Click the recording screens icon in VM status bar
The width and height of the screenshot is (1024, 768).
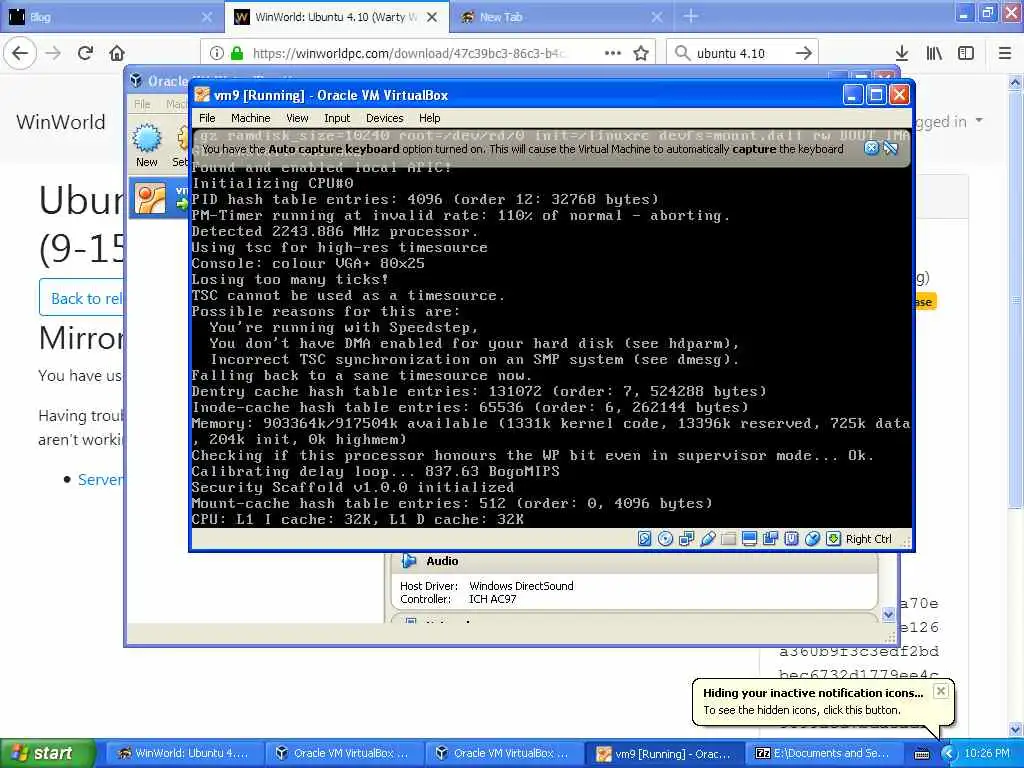[x=771, y=539]
